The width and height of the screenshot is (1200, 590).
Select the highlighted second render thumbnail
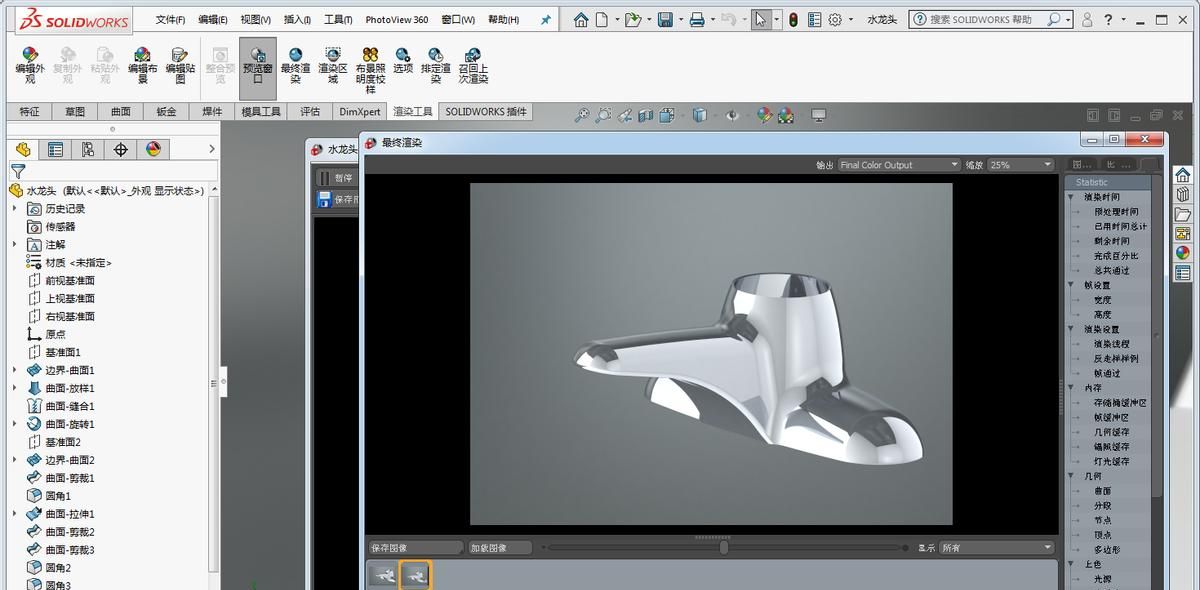coord(415,575)
